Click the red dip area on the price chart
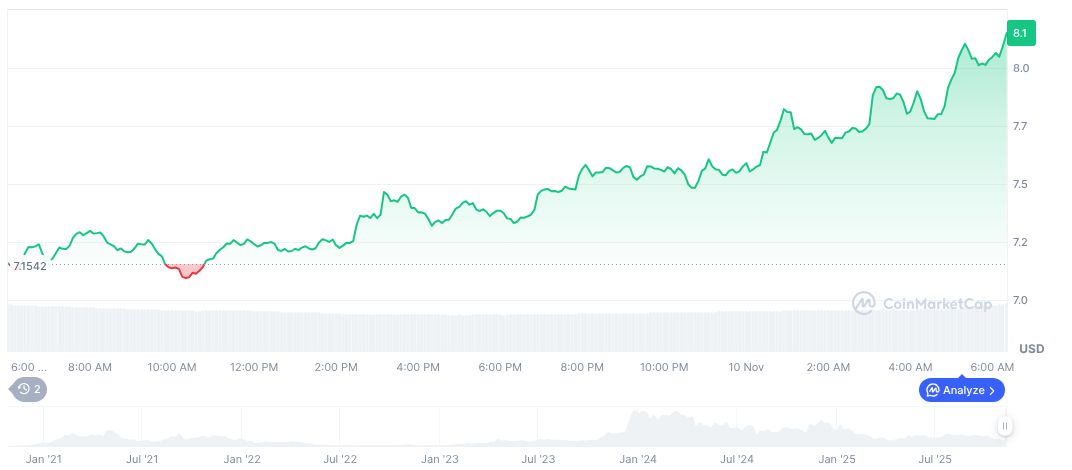The width and height of the screenshot is (1072, 470). click(185, 270)
